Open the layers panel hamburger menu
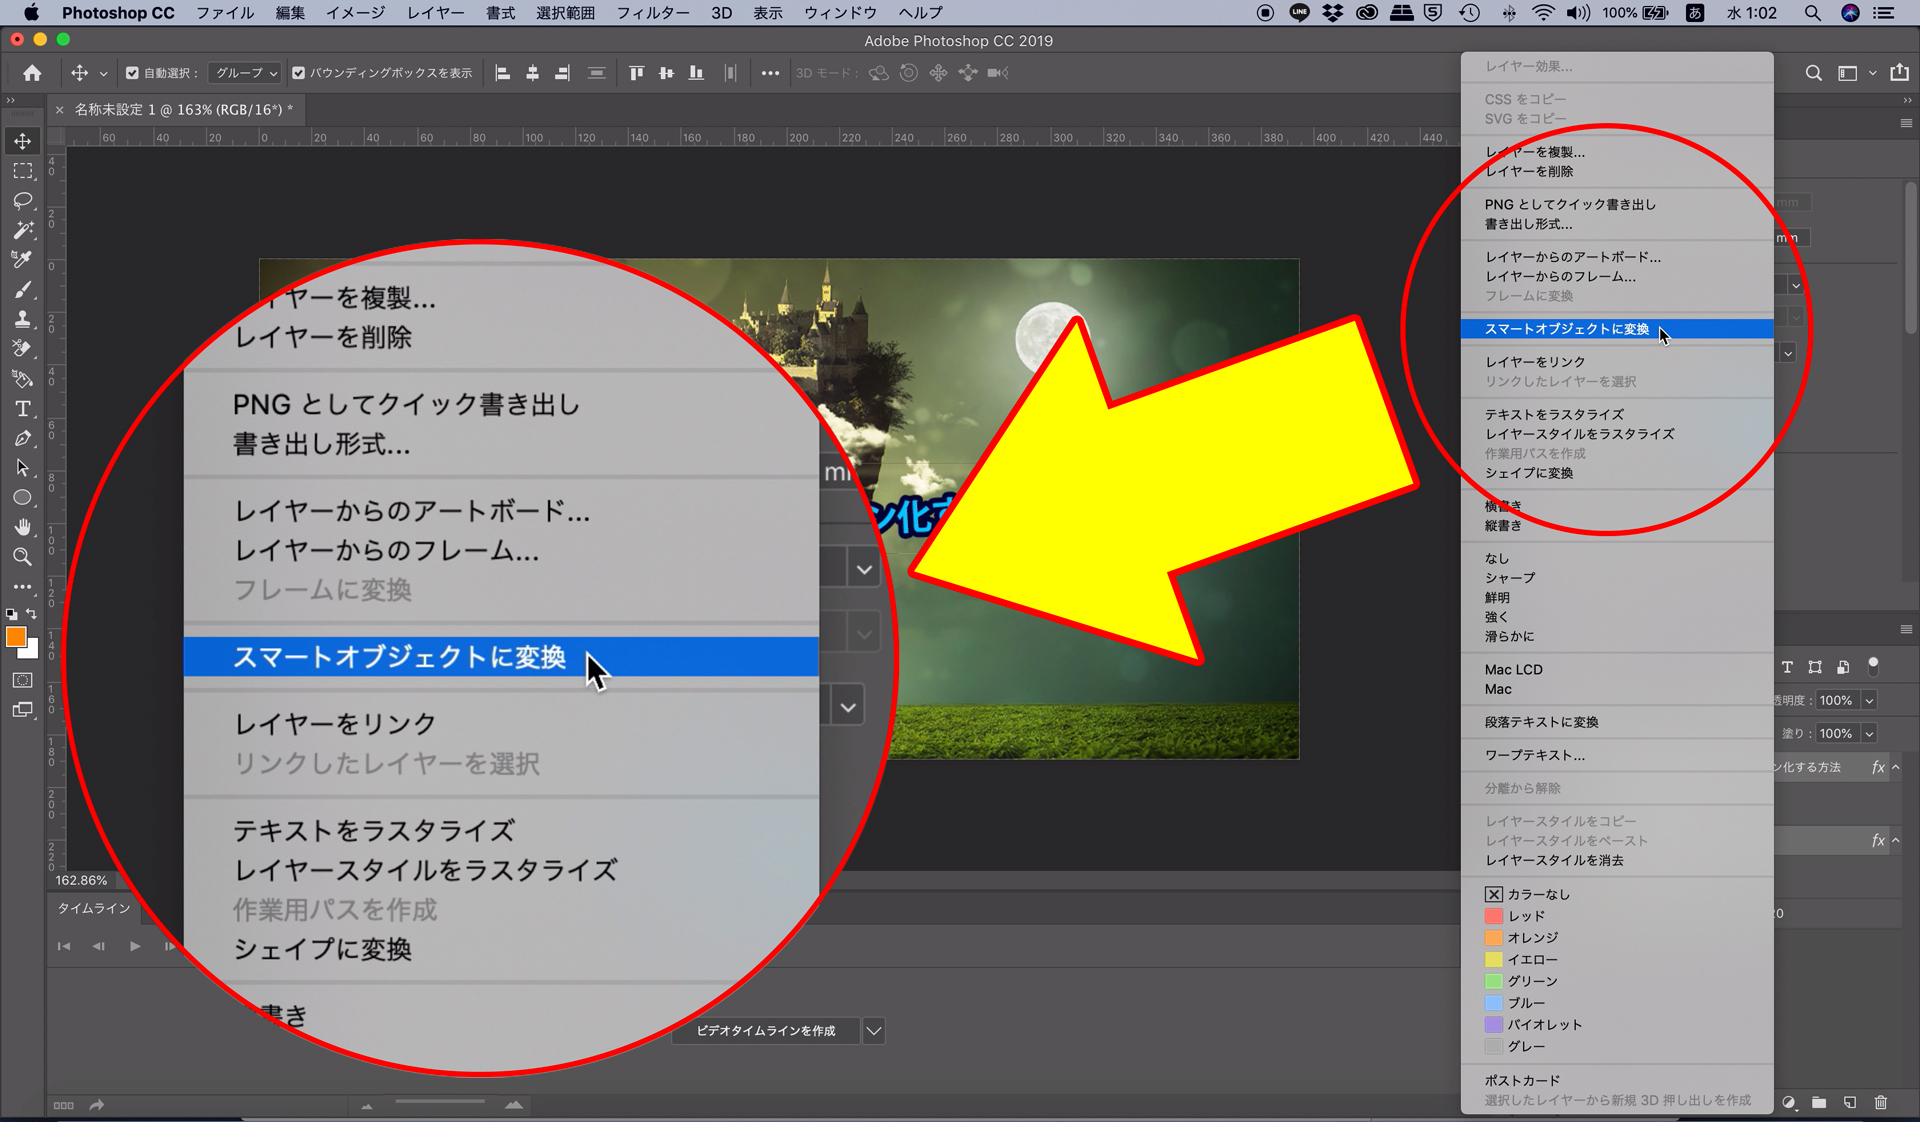 (1906, 630)
